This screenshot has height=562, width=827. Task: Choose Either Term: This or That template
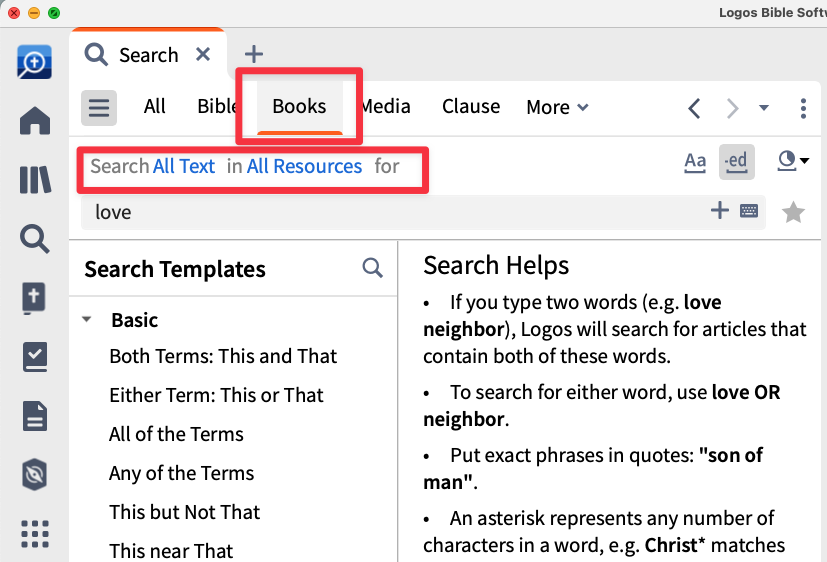pyautogui.click(x=216, y=395)
